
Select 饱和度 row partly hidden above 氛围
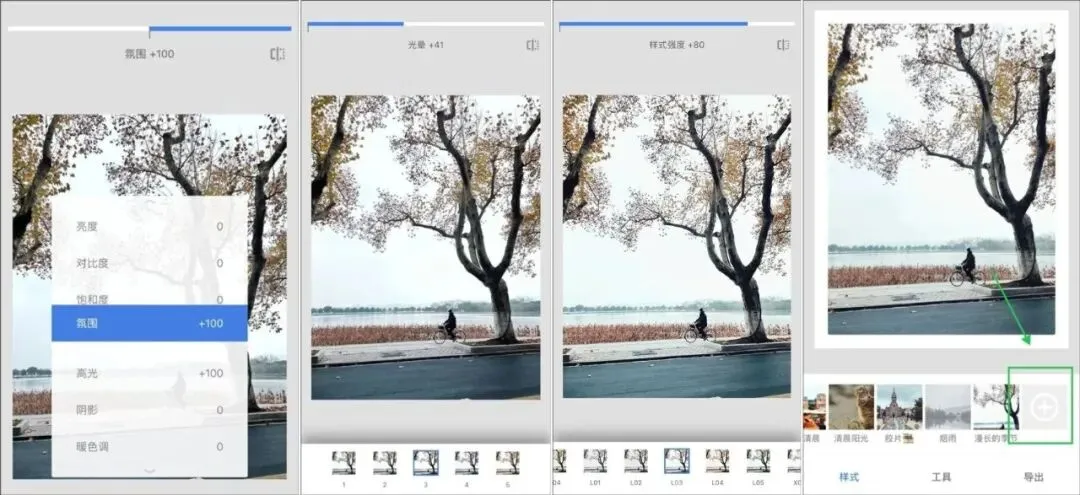(149, 297)
